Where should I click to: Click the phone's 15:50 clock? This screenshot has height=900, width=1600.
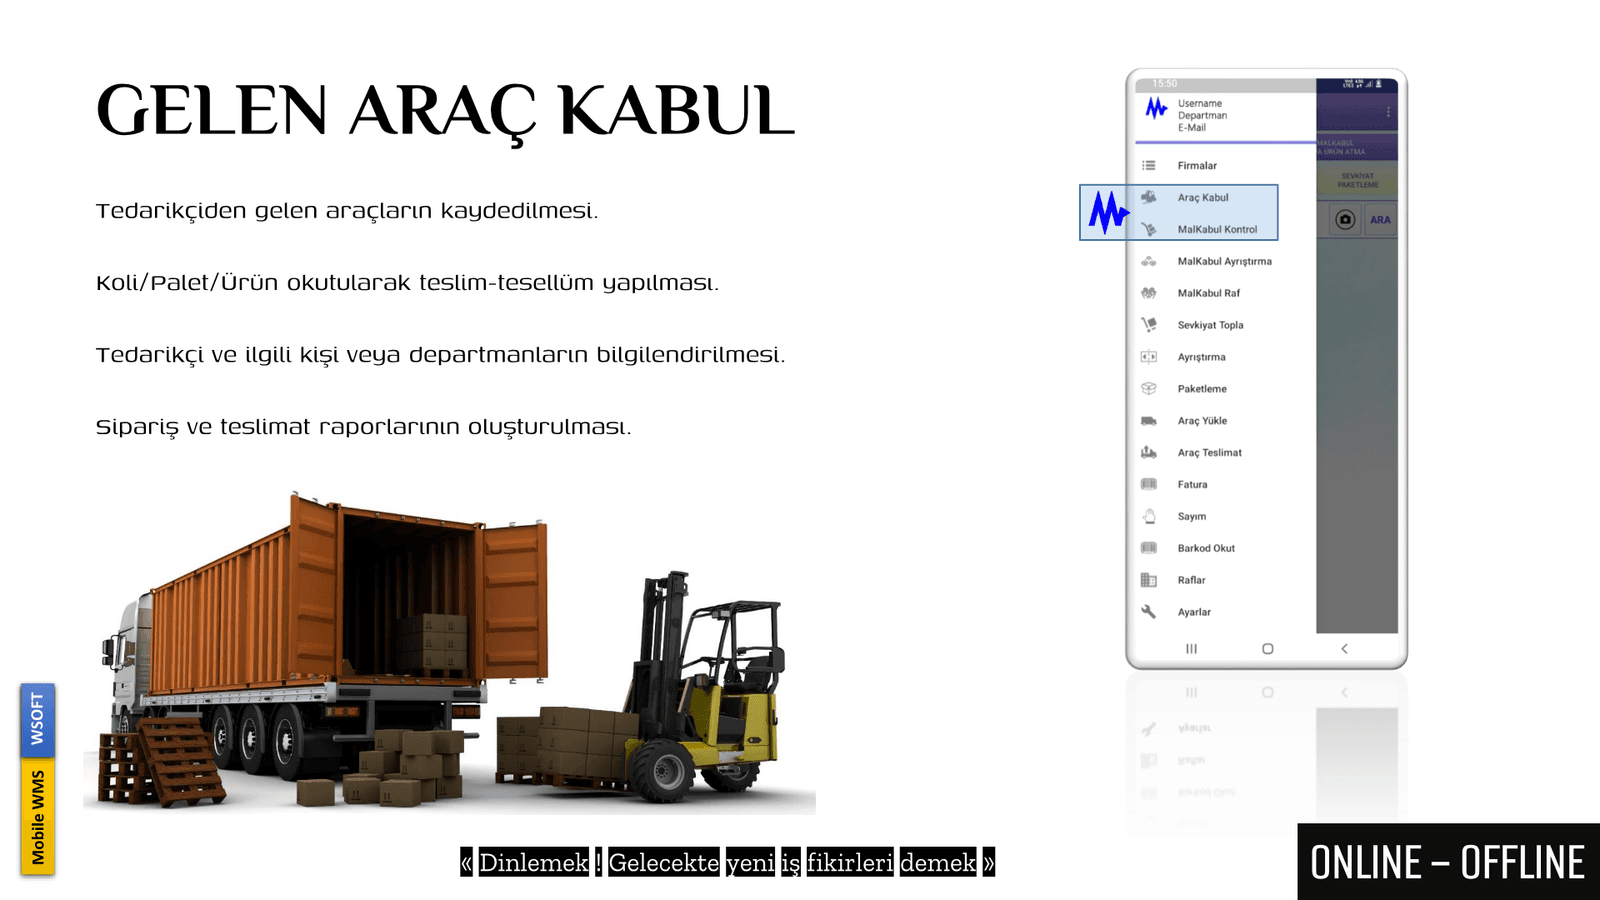click(x=1164, y=84)
